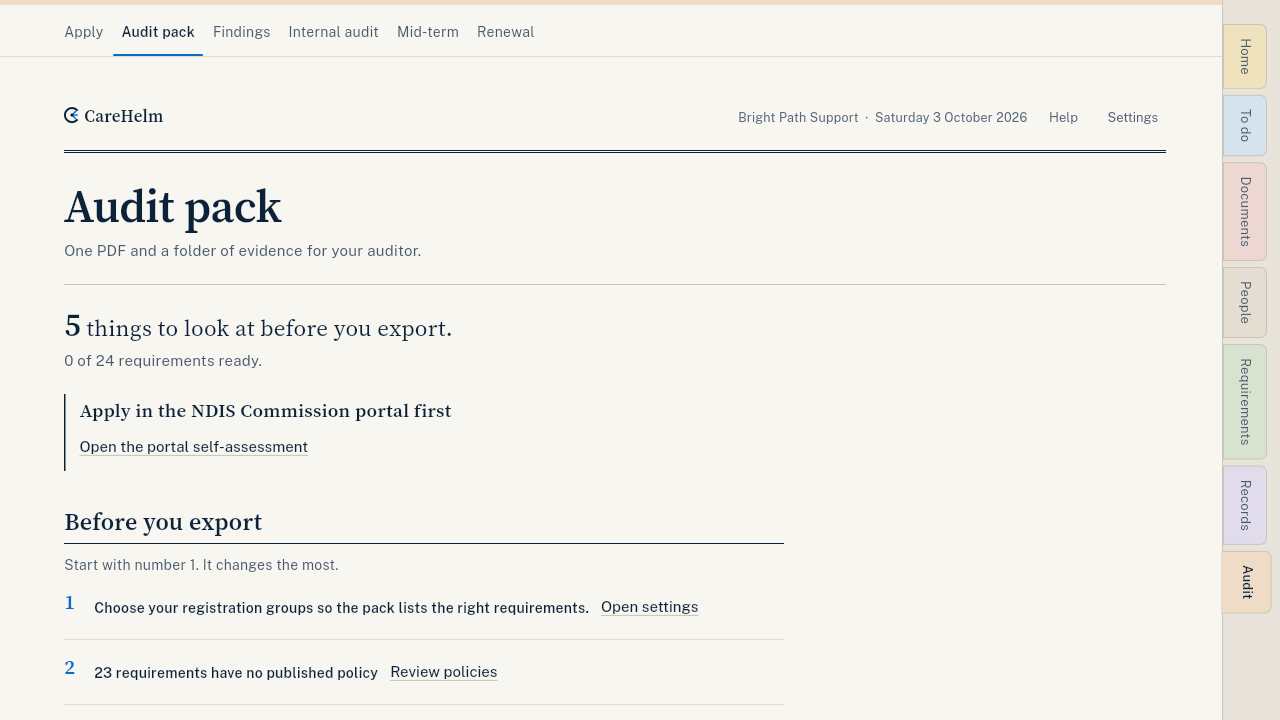
Task: Click the Audit pack page heading
Action: 173,207
